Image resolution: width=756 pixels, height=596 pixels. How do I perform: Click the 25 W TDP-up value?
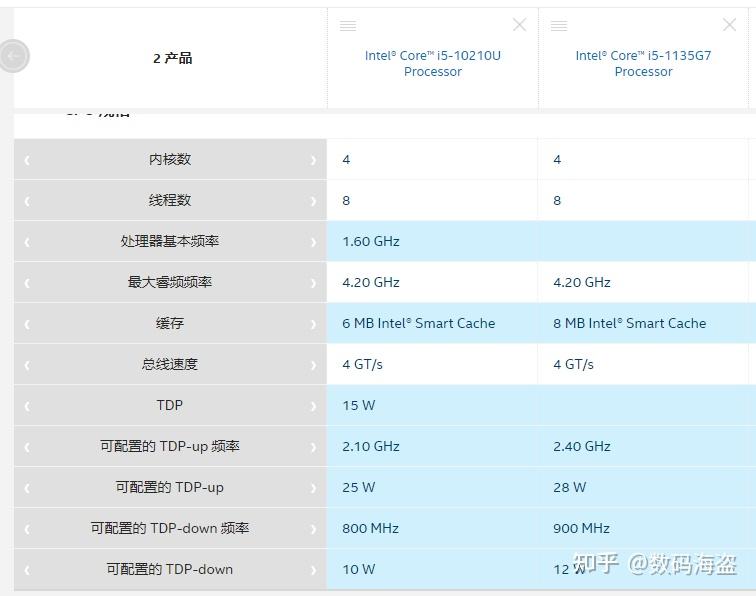pos(359,487)
